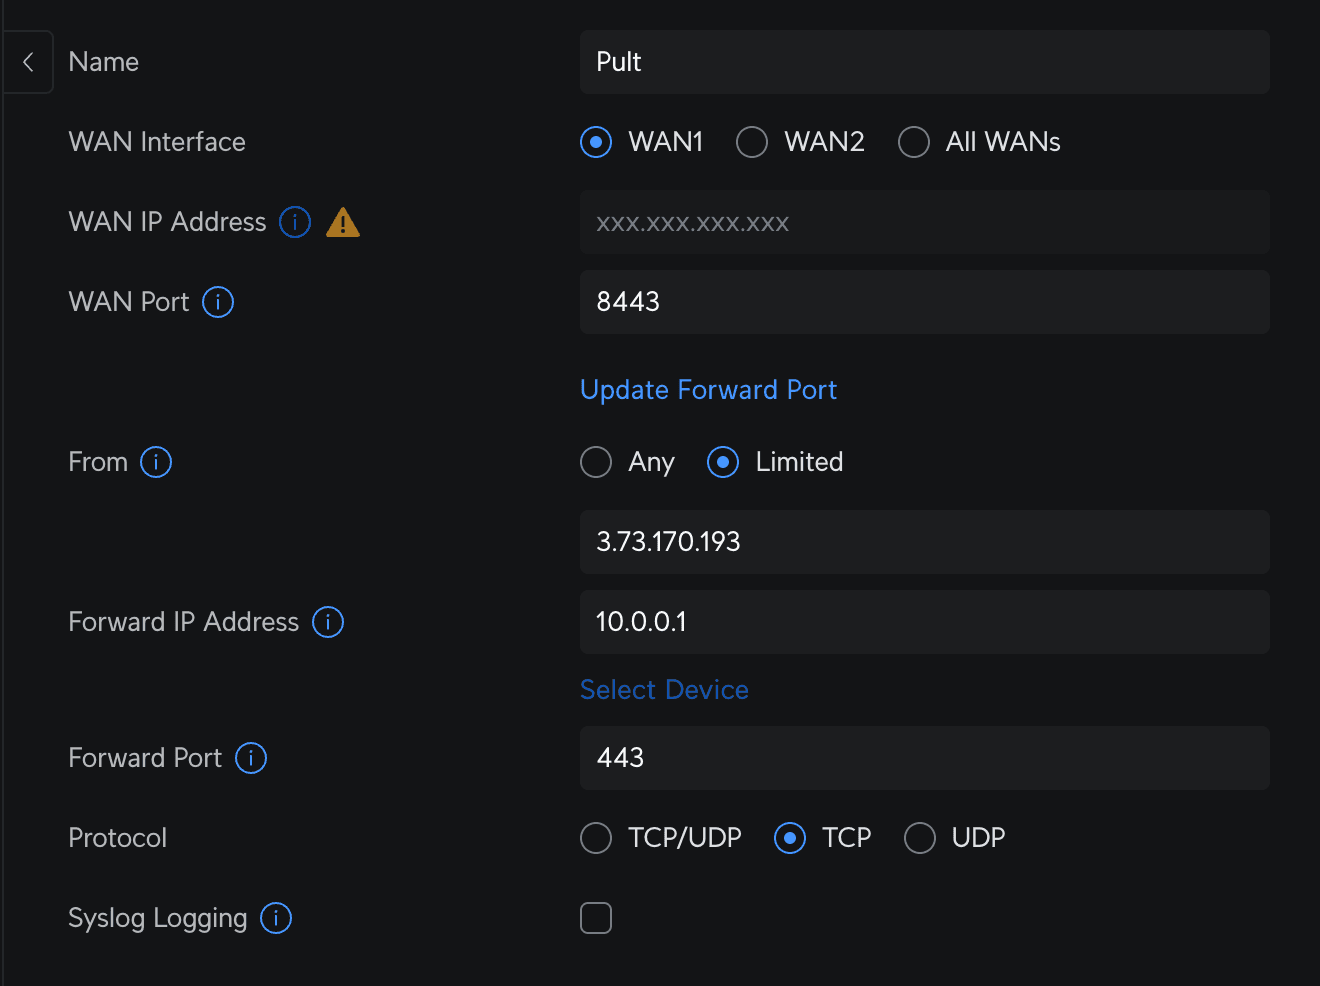The width and height of the screenshot is (1320, 986).
Task: Open the Forward Port info tooltip
Action: 250,758
